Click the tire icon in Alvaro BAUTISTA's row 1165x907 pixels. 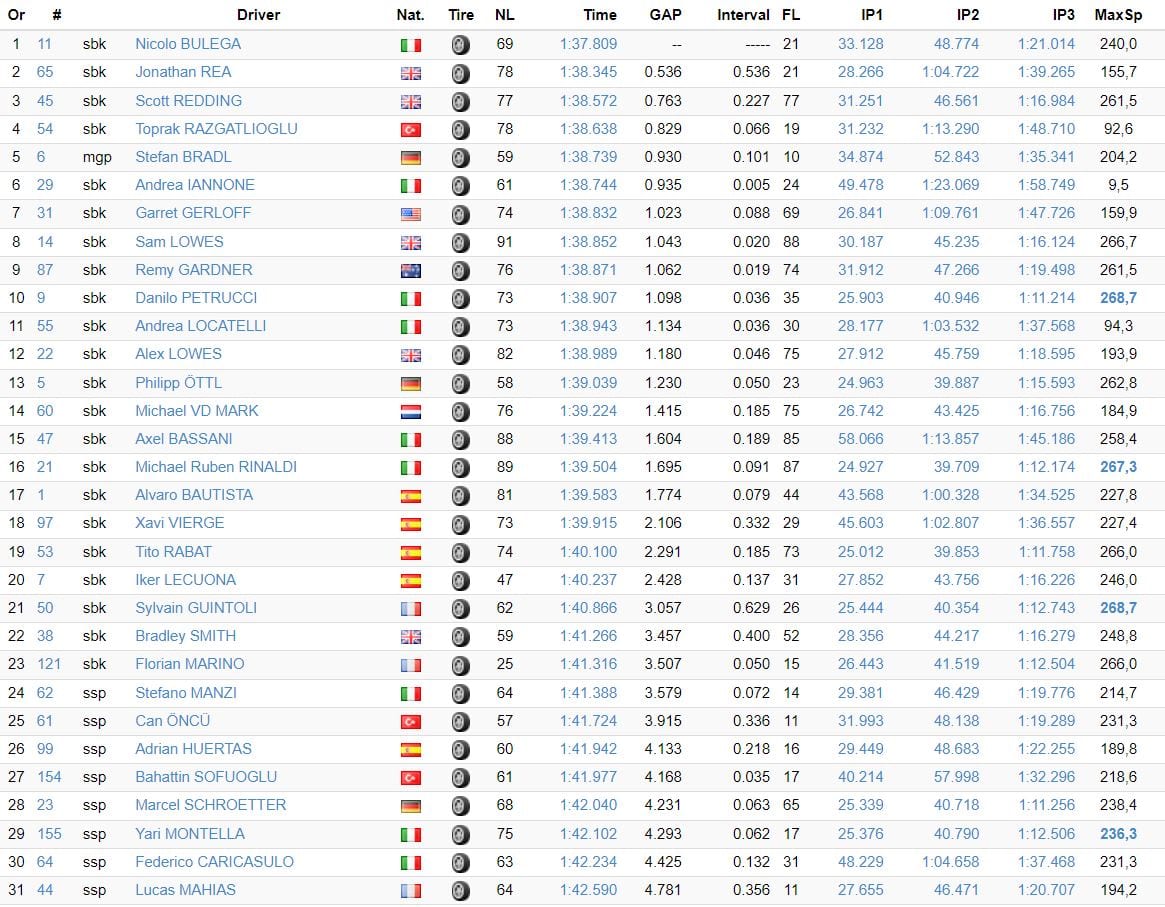point(460,496)
